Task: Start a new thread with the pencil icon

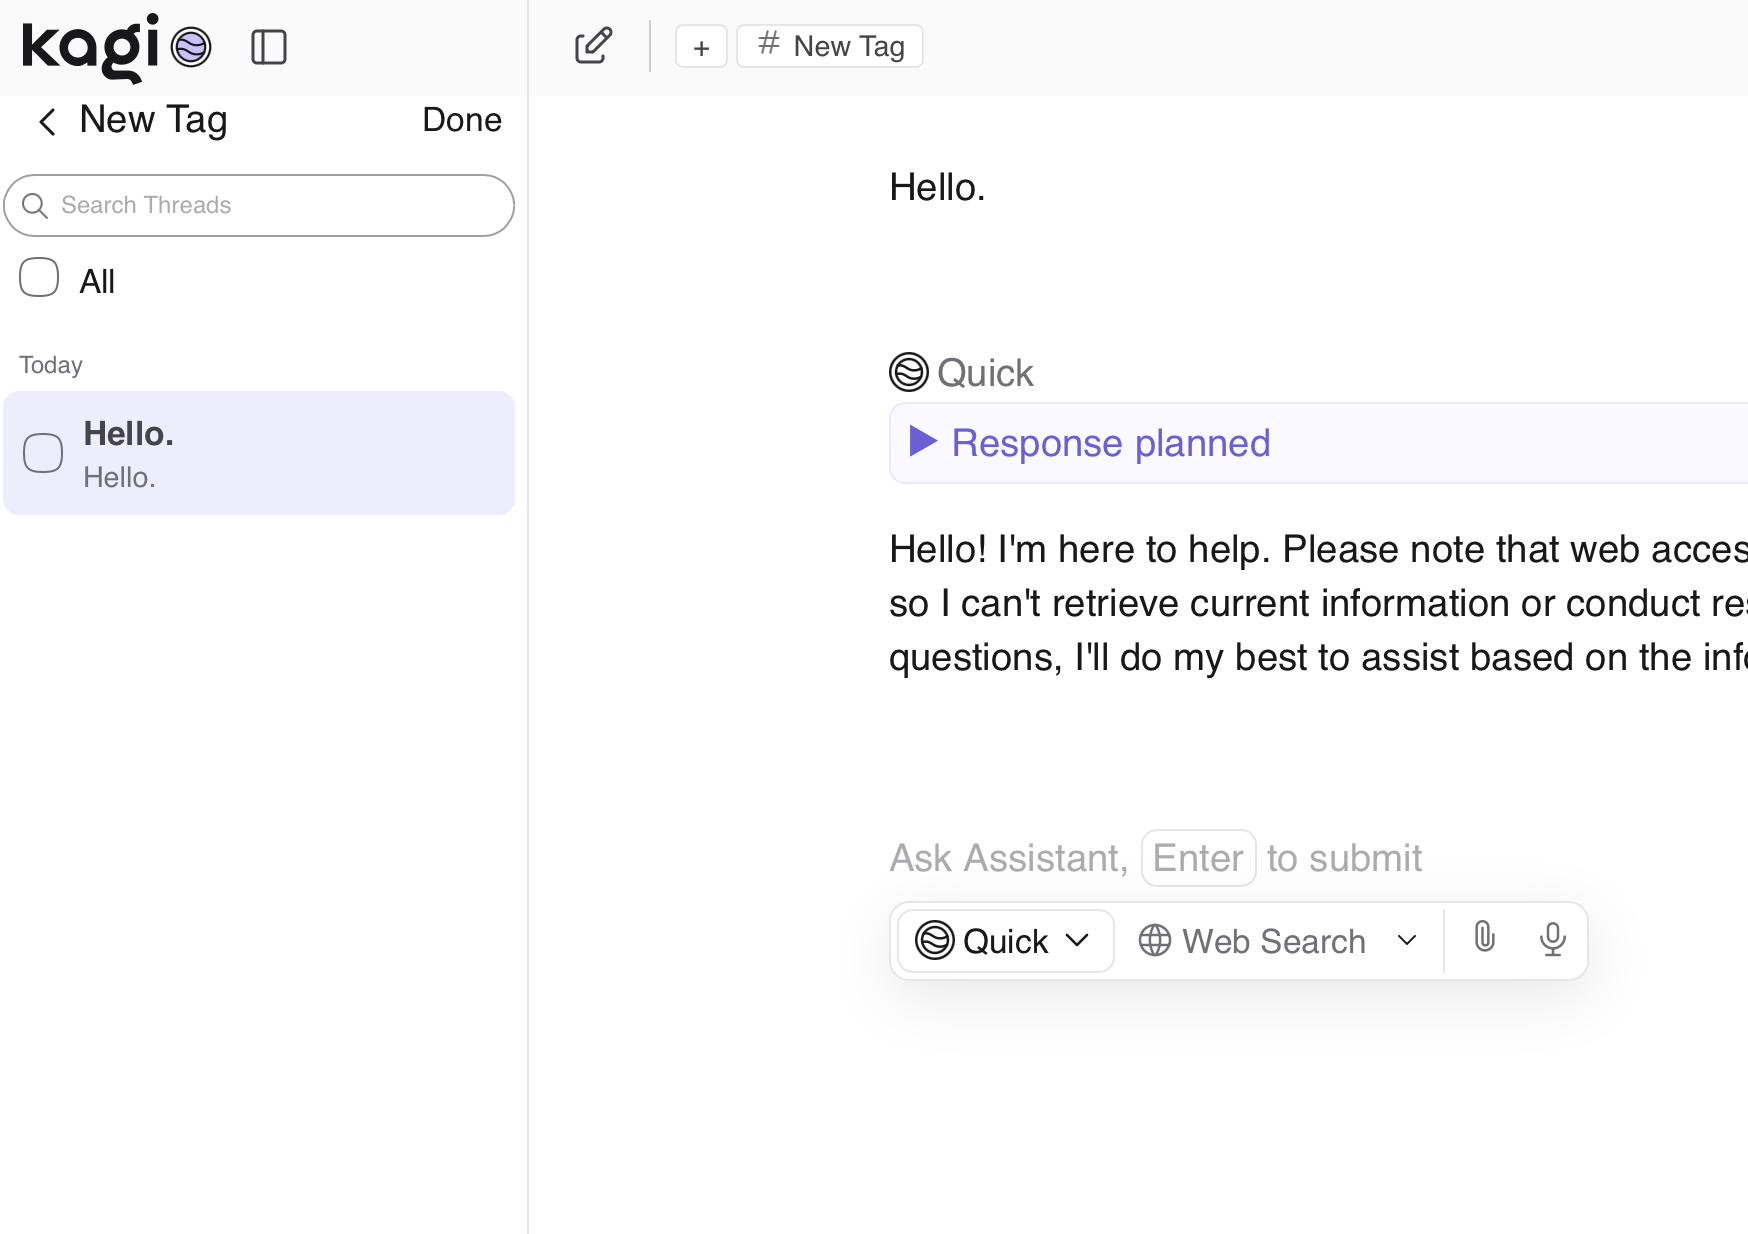Action: pos(592,45)
